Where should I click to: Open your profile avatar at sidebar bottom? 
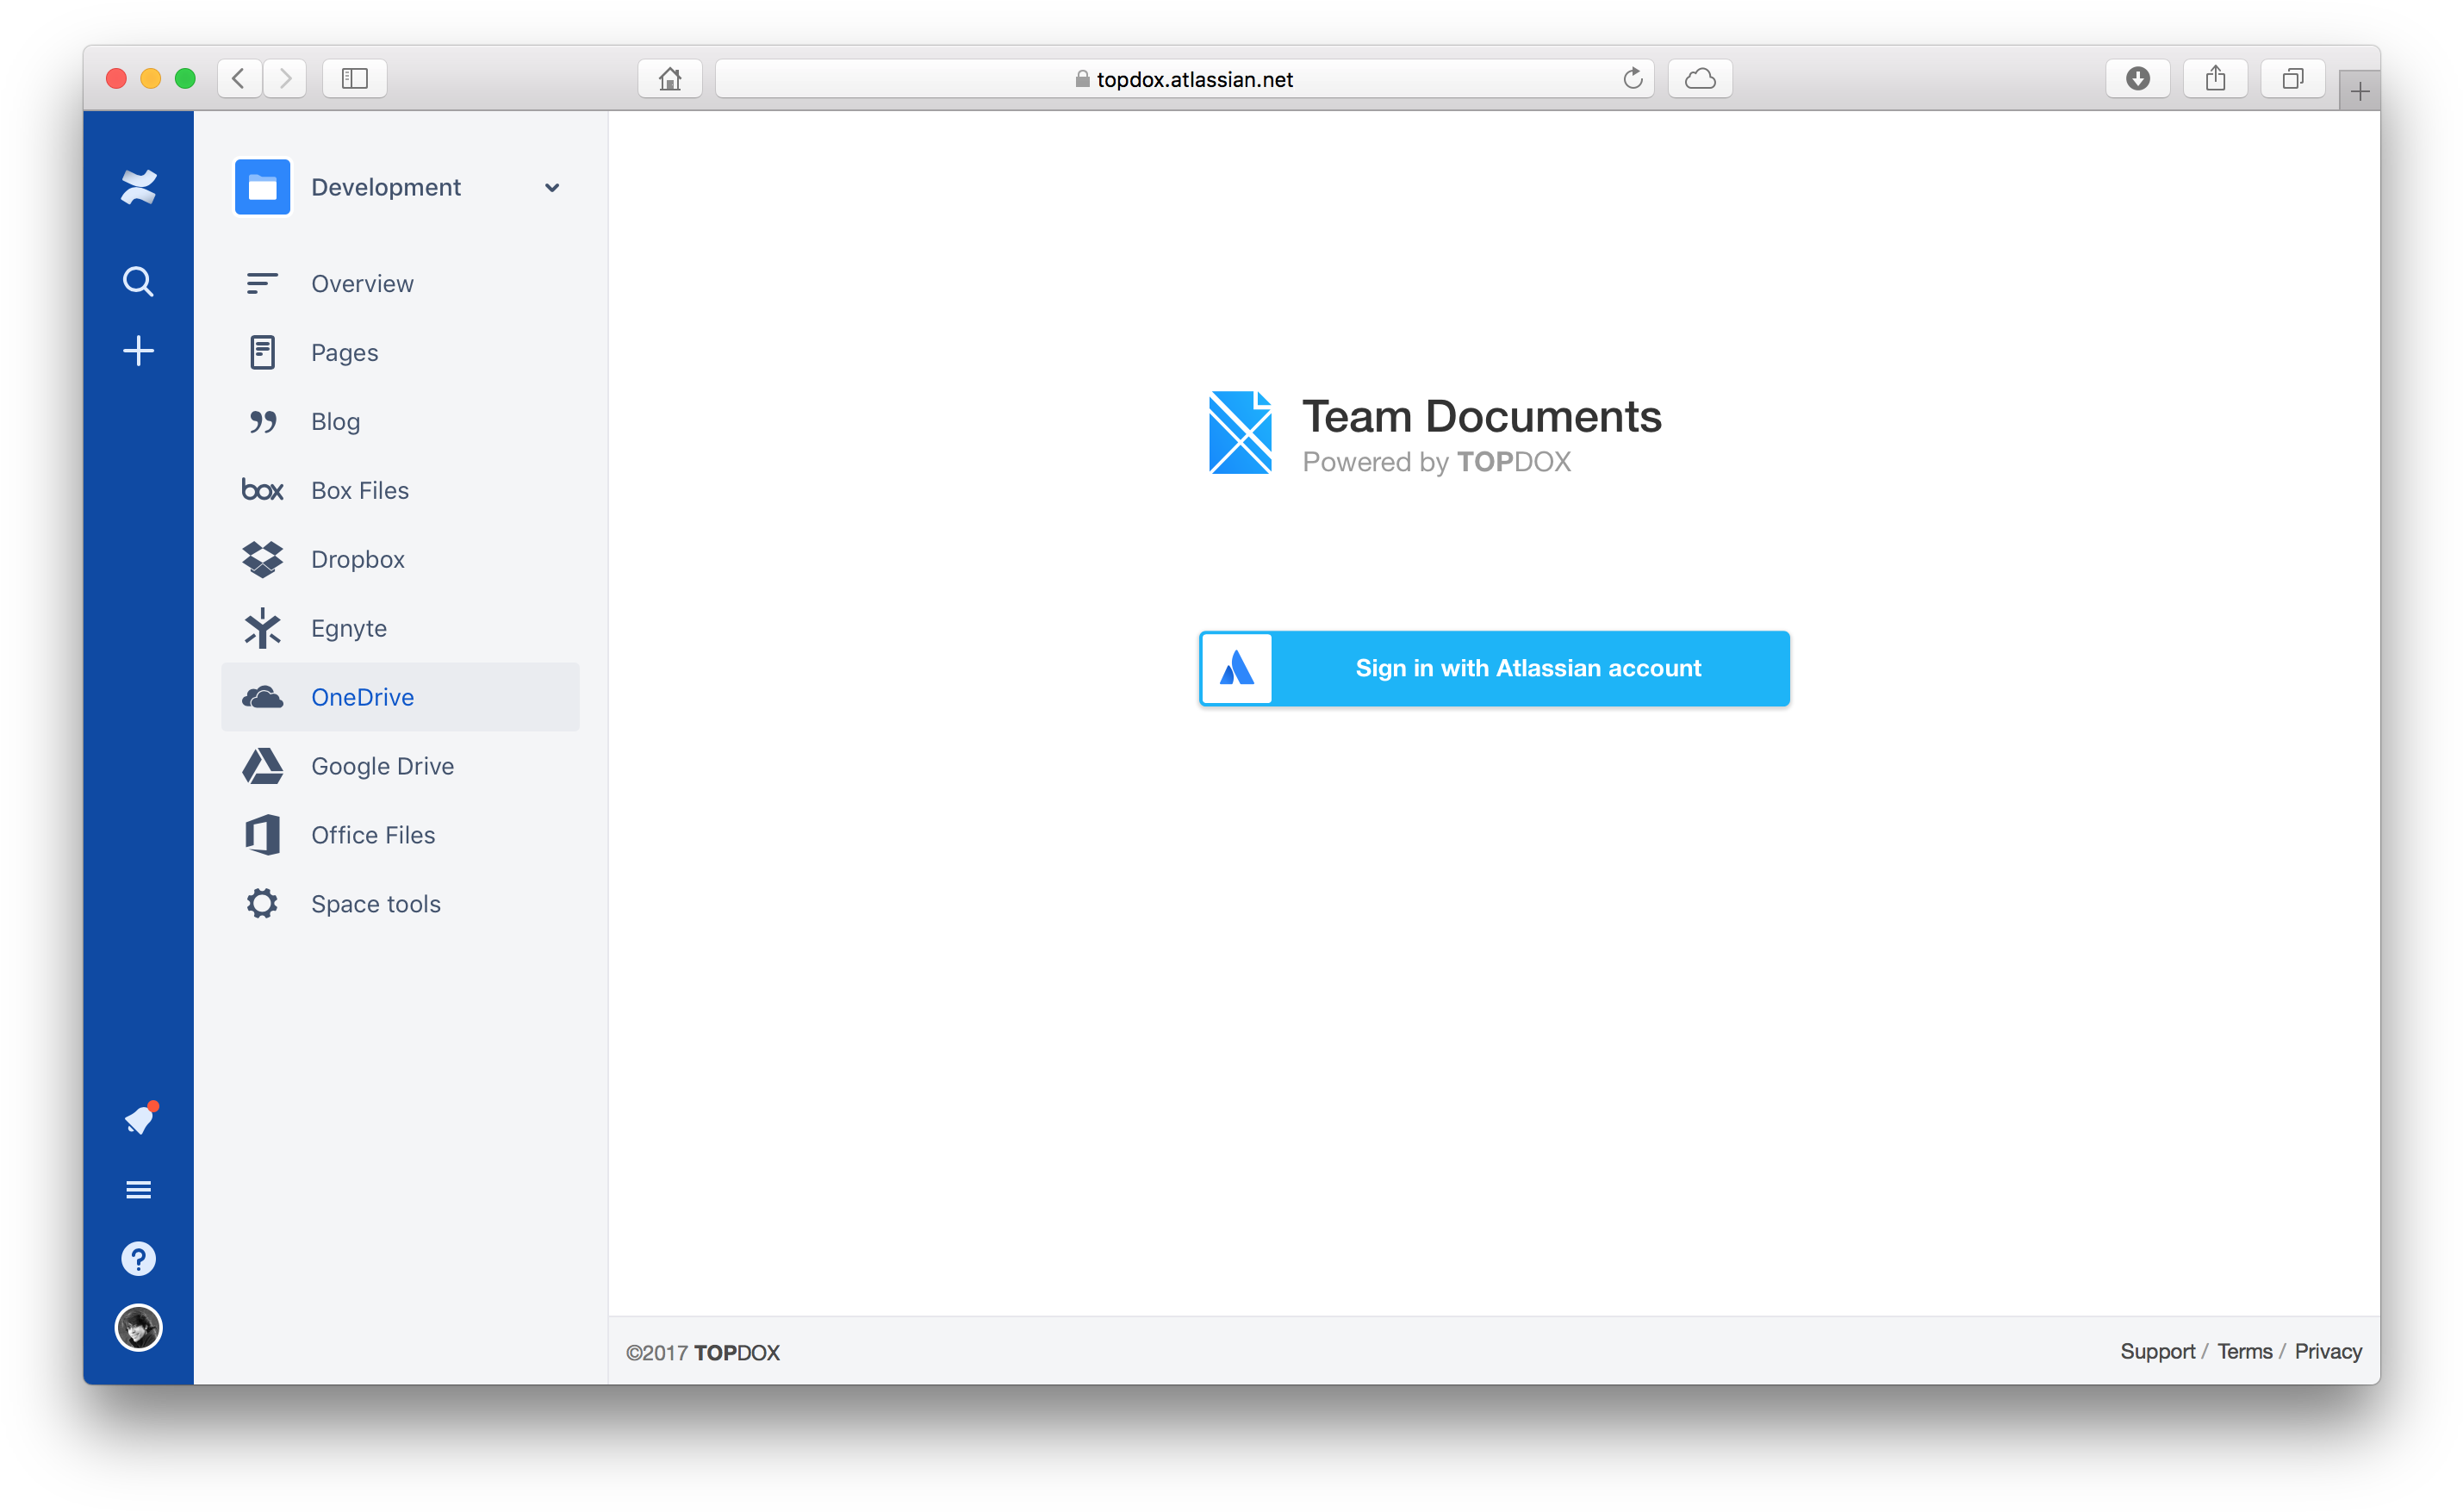[139, 1327]
